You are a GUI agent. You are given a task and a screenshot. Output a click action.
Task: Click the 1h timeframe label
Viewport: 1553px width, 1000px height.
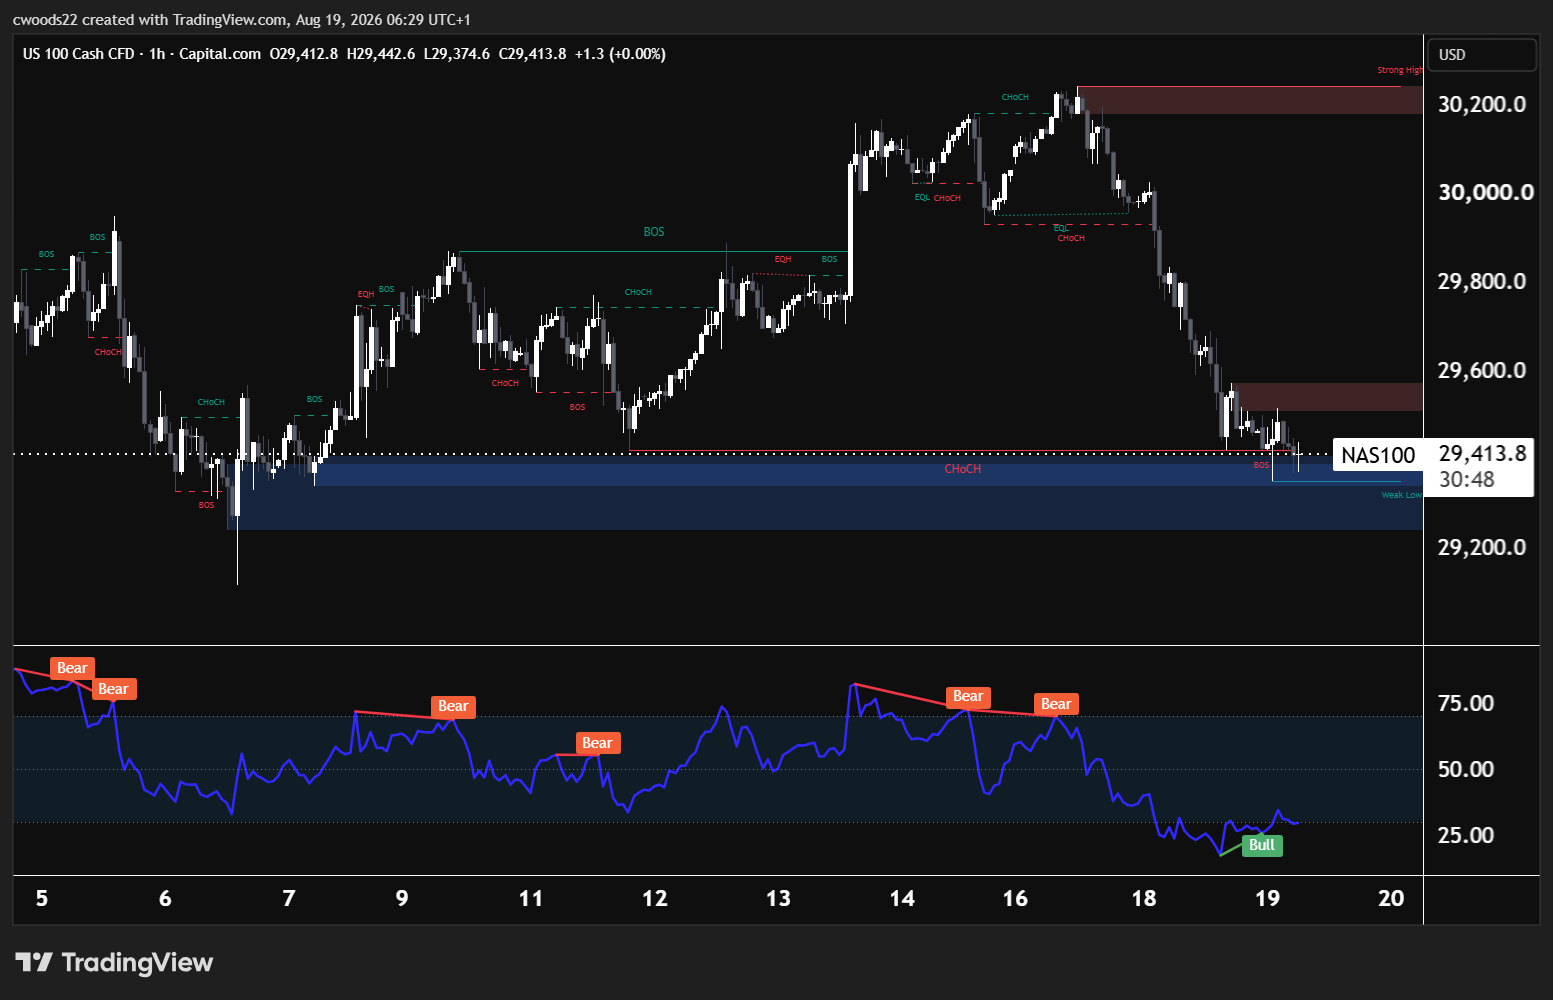157,54
